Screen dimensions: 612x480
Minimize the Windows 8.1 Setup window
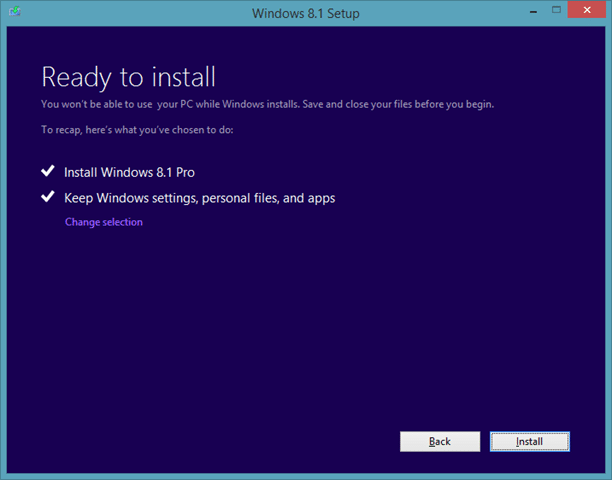(x=534, y=11)
